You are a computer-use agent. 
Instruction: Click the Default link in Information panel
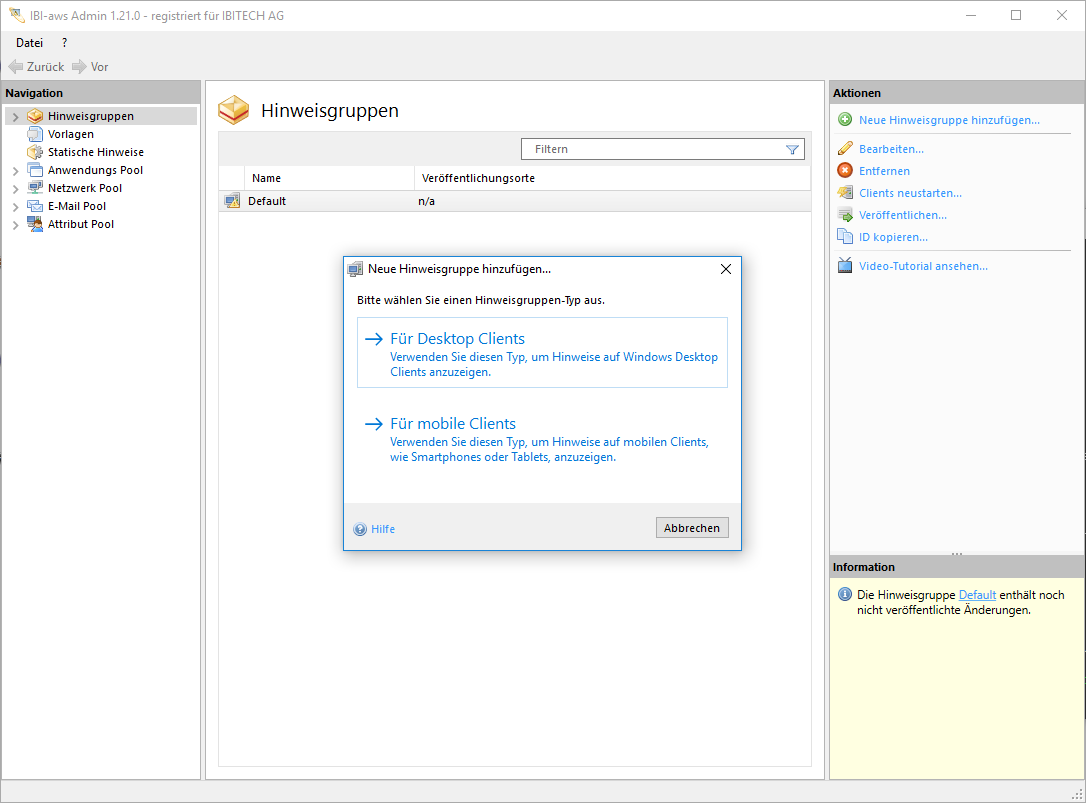click(x=977, y=595)
